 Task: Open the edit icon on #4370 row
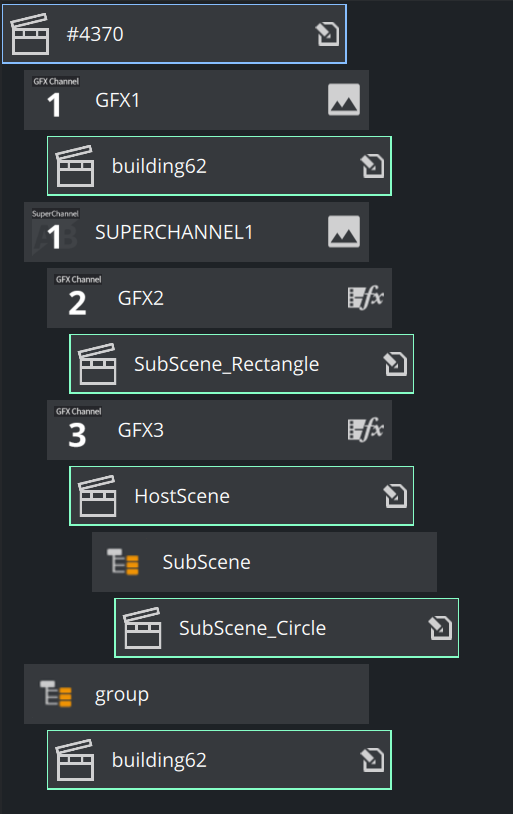[328, 34]
